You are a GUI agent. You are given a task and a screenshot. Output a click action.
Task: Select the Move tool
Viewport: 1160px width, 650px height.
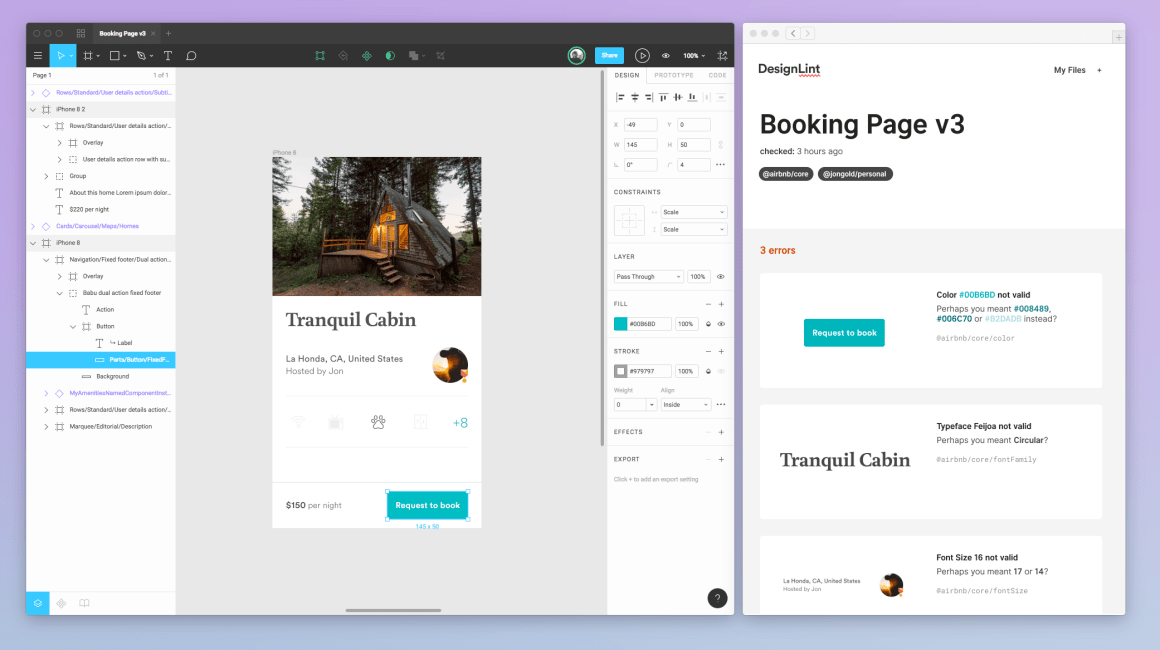(61, 55)
